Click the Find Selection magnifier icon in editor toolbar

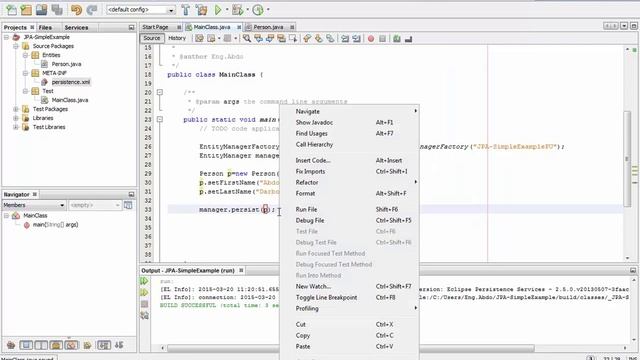coord(247,38)
